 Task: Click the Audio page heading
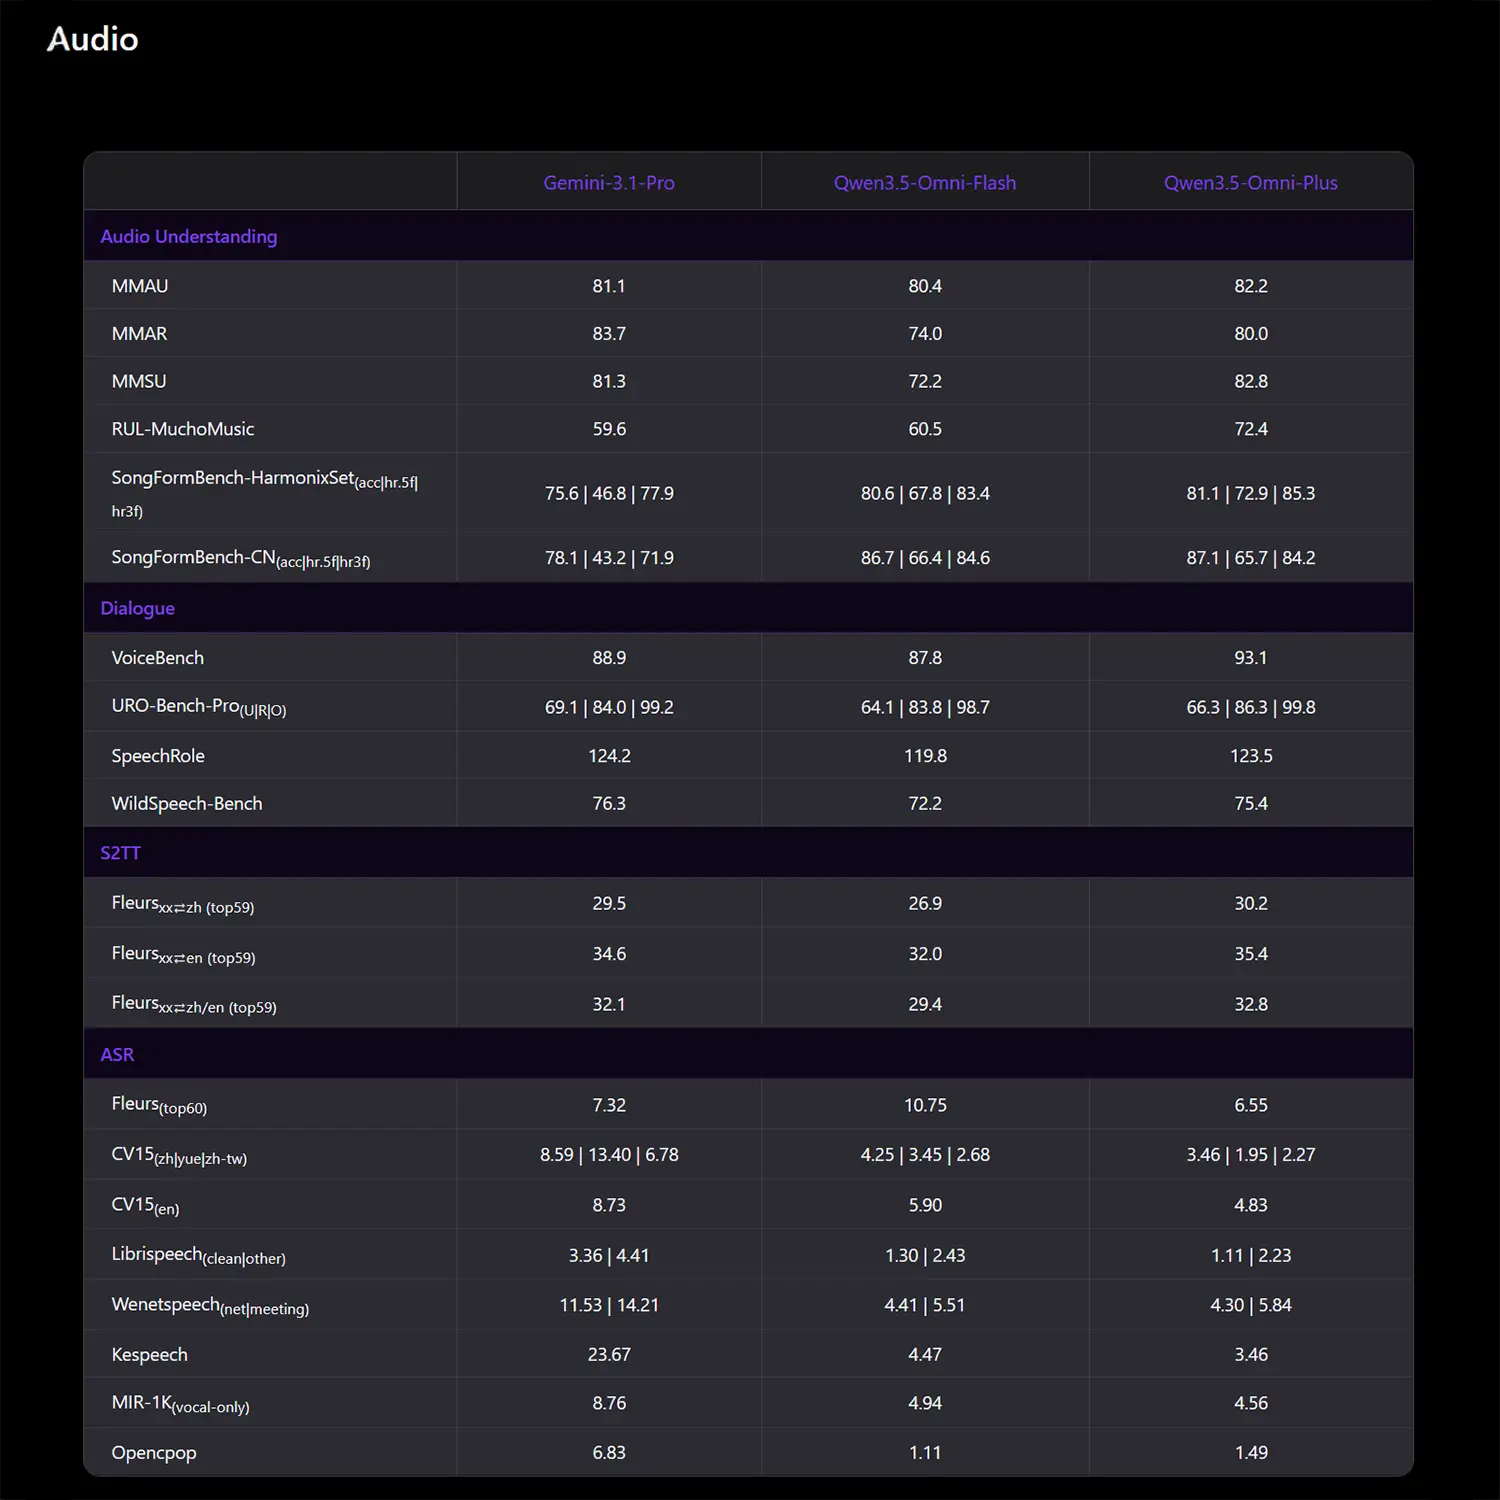coord(93,39)
